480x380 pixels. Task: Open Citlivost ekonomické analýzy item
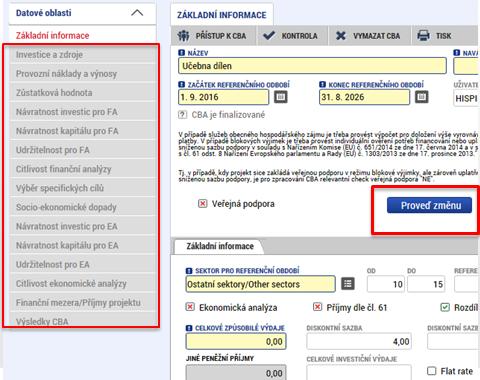(x=83, y=283)
